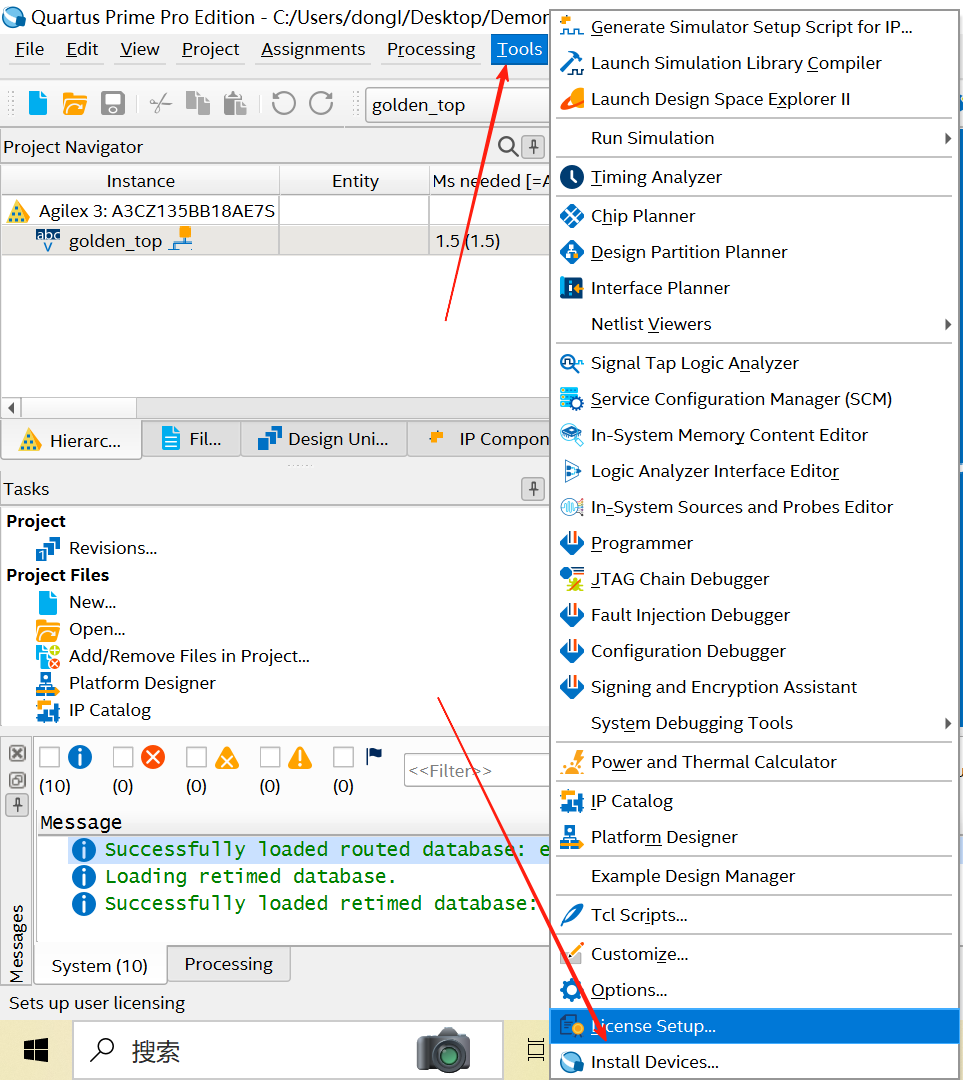Toggle the warning messages filter checkbox
The height and width of the screenshot is (1080, 963).
point(269,757)
